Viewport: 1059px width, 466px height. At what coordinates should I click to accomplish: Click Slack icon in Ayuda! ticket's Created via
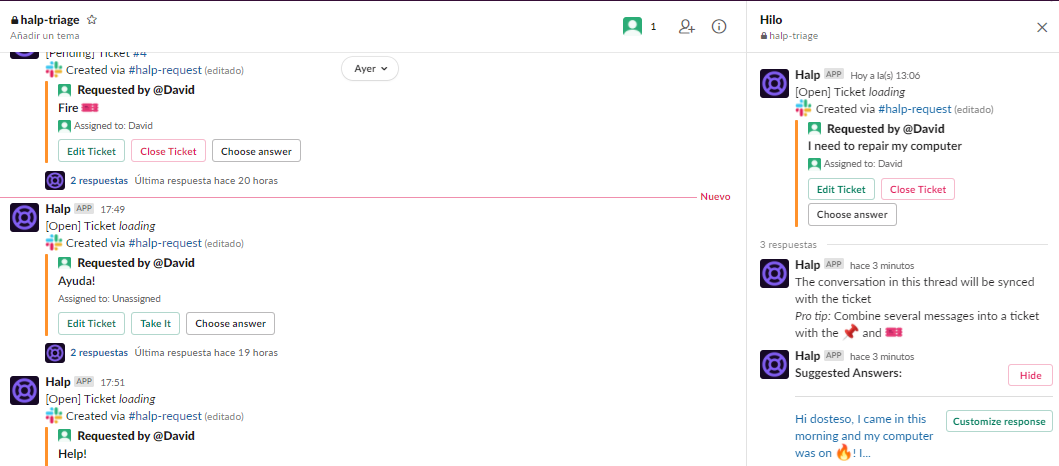[x=53, y=242]
